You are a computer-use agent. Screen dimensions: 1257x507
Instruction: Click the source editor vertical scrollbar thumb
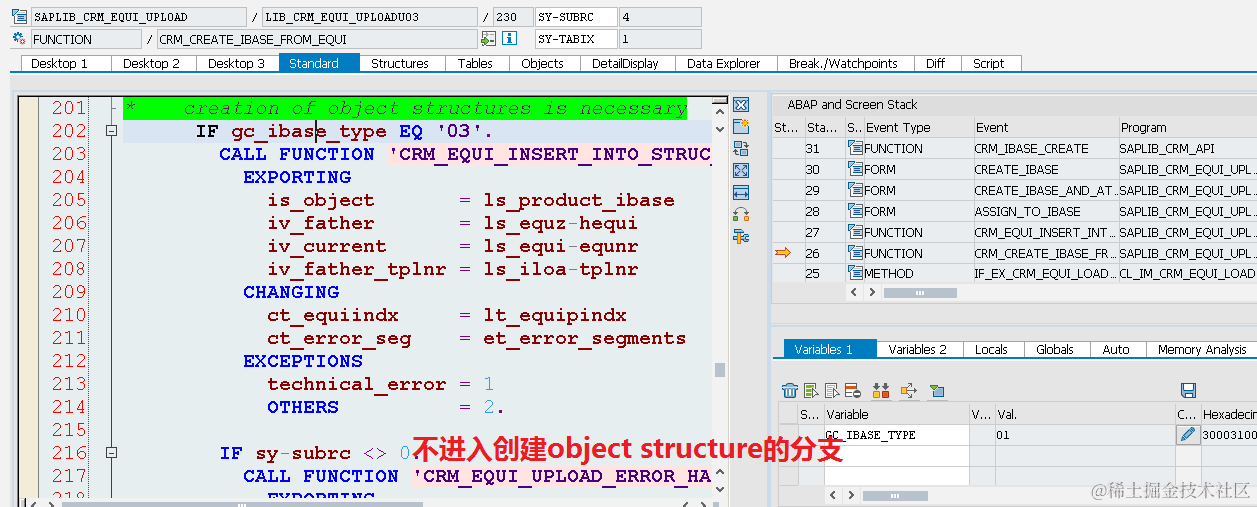719,371
